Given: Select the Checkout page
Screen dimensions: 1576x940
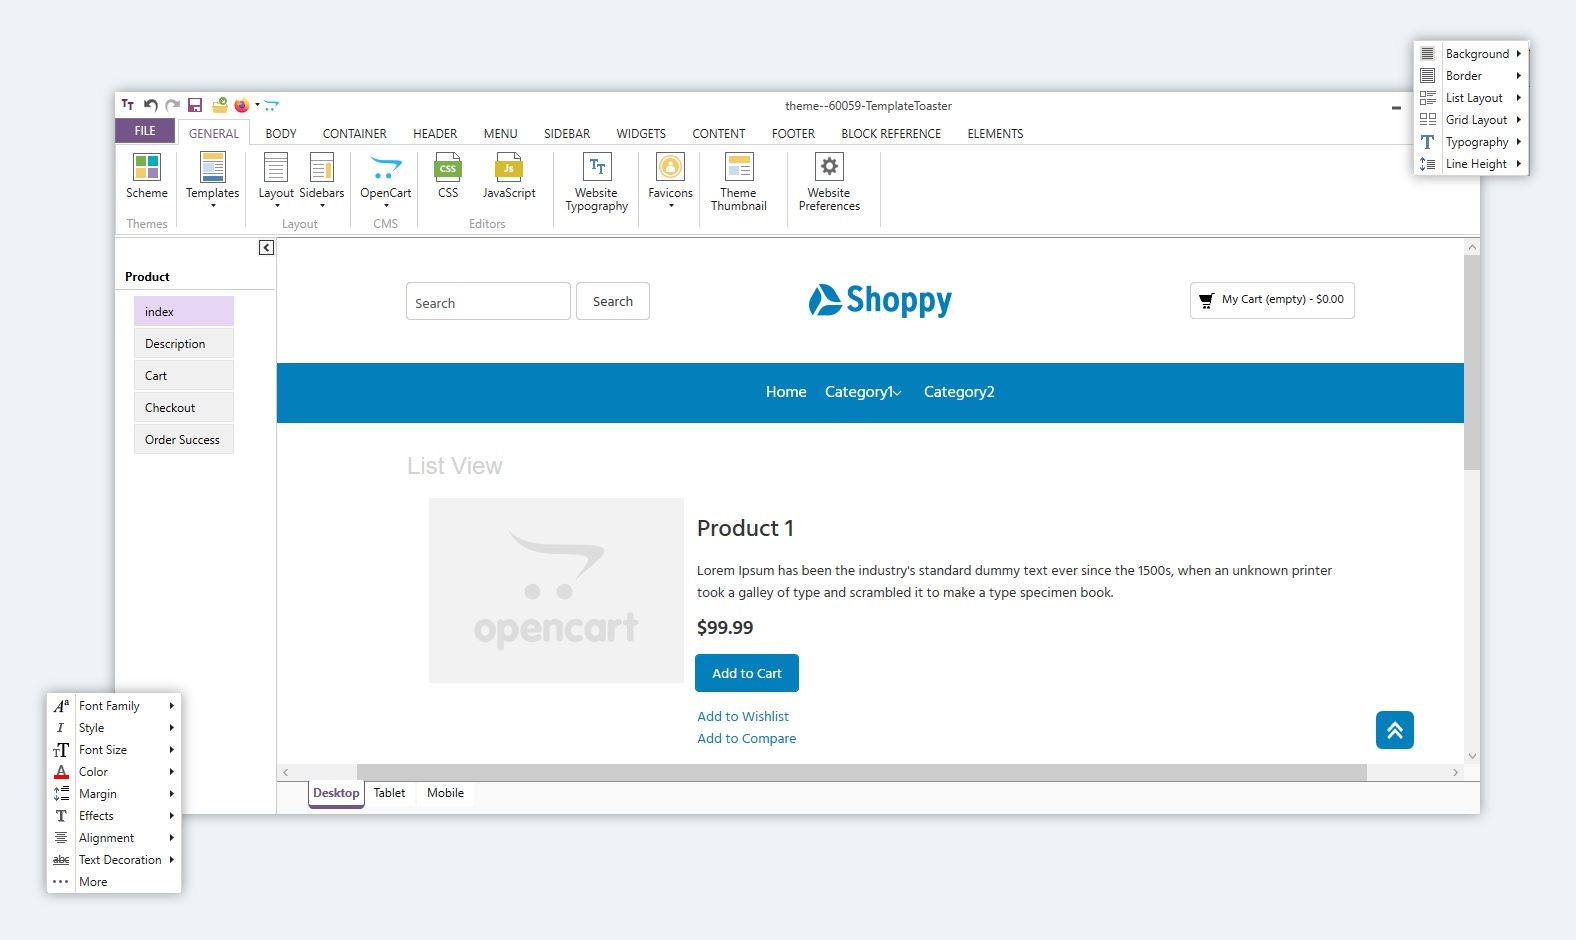Looking at the screenshot, I should [x=184, y=407].
